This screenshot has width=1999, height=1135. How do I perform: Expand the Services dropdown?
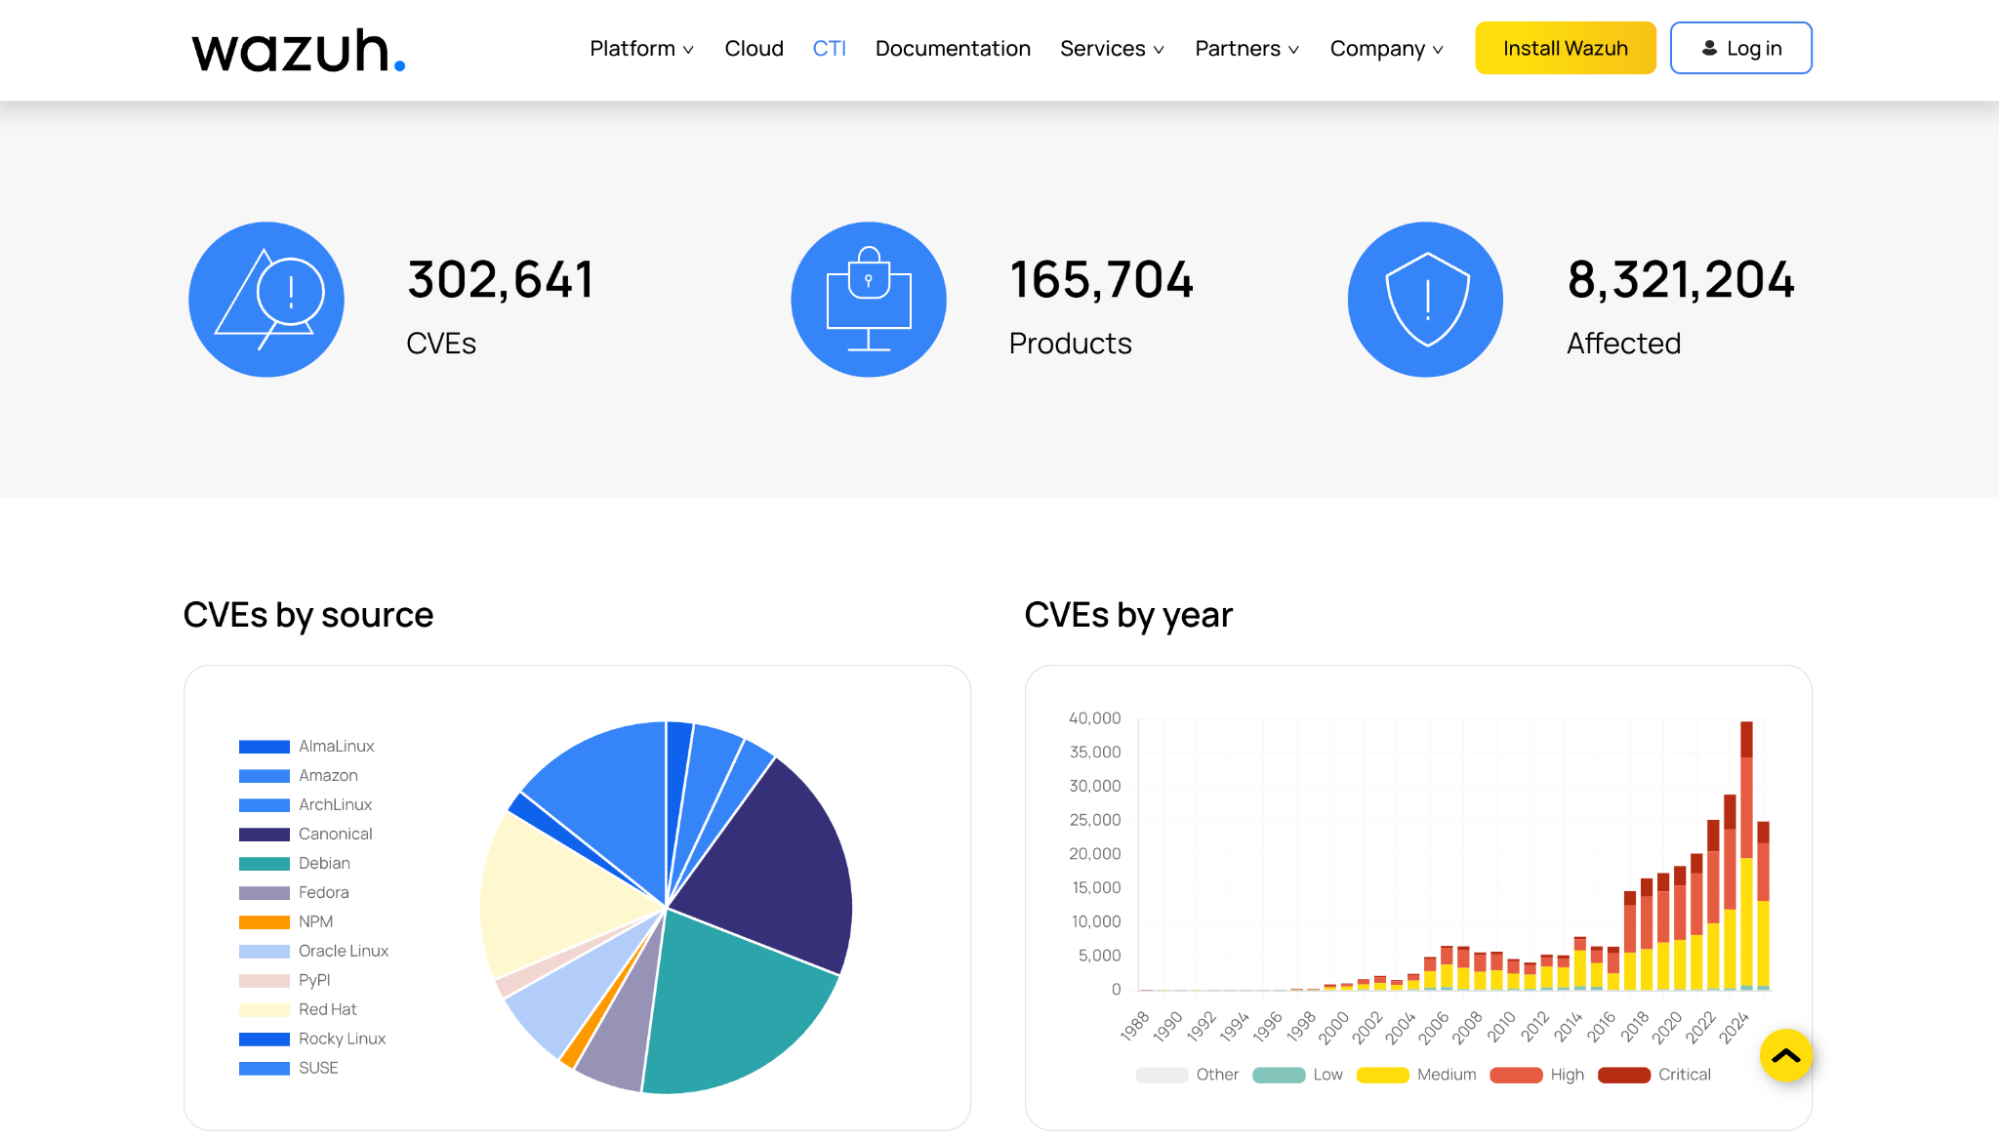[x=1112, y=48]
